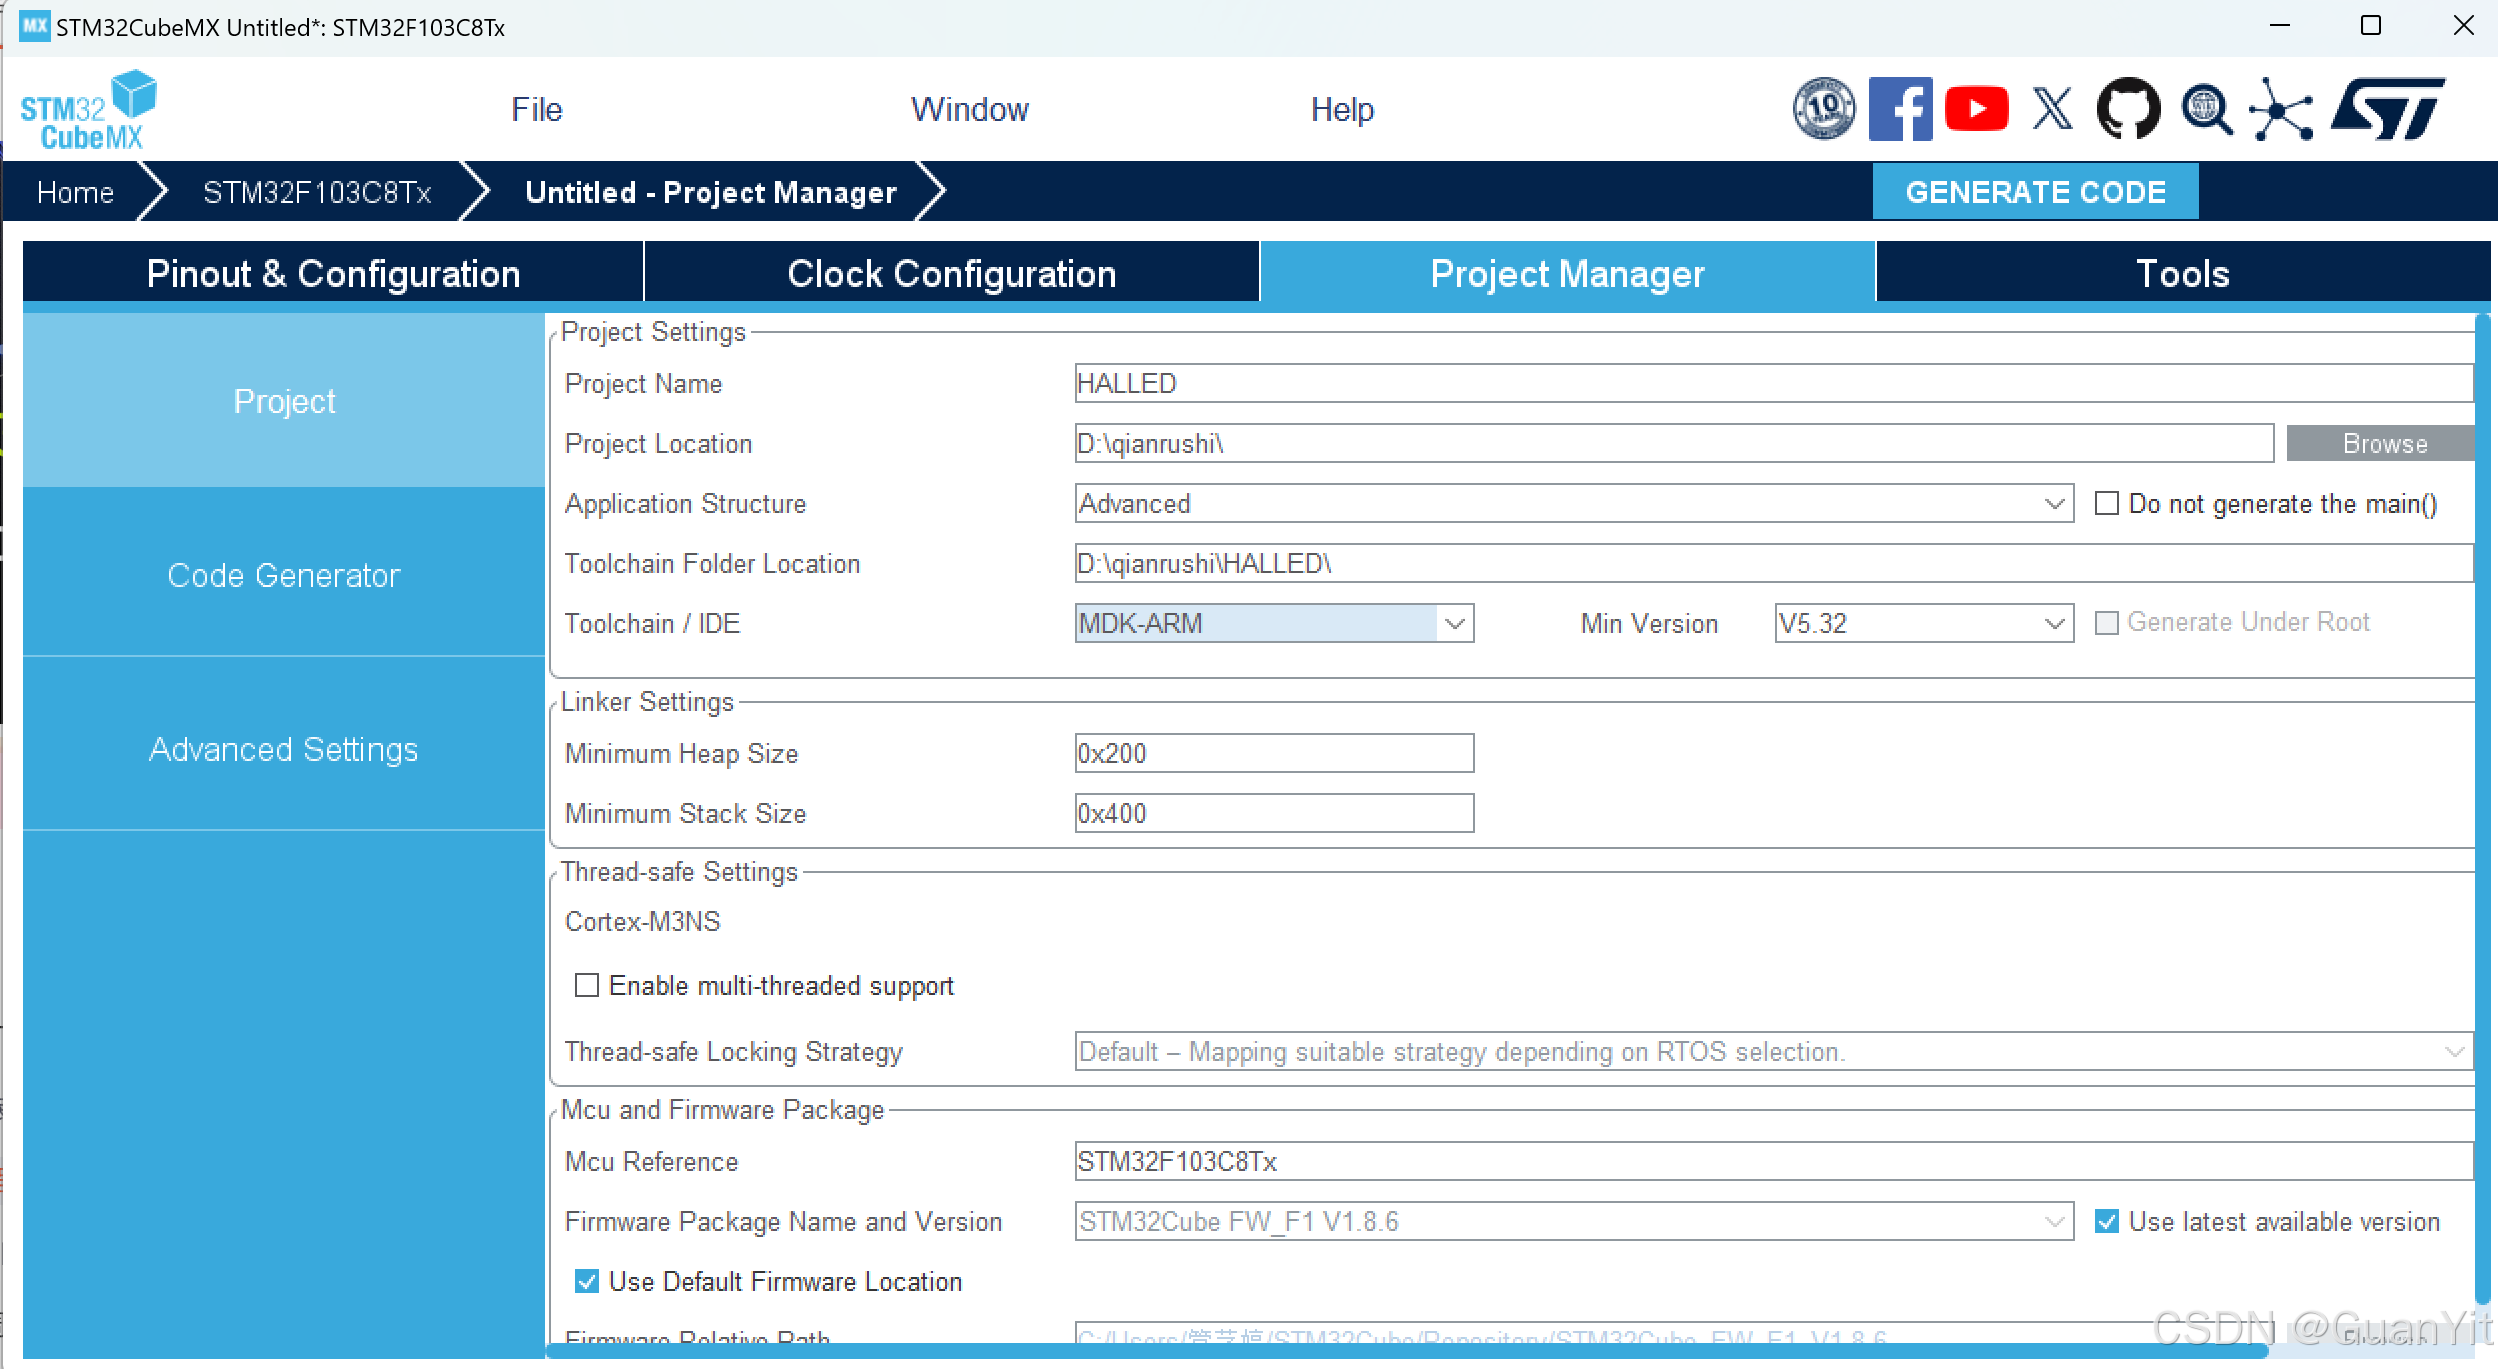Click the ST logo icon

click(2388, 109)
